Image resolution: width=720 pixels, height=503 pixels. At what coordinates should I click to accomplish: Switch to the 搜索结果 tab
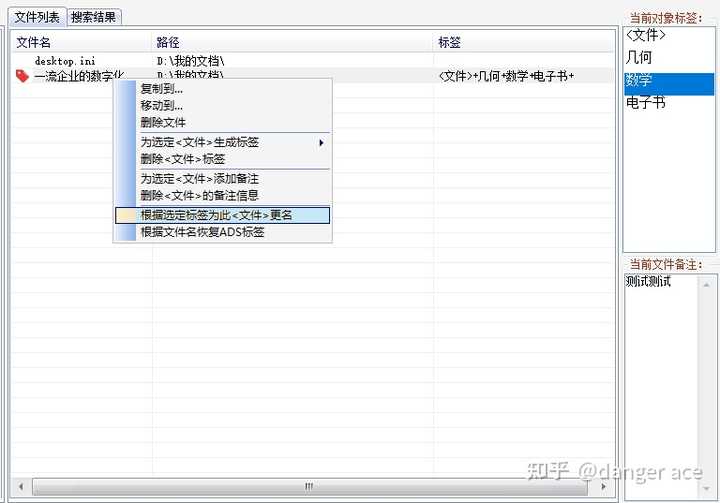tap(94, 17)
